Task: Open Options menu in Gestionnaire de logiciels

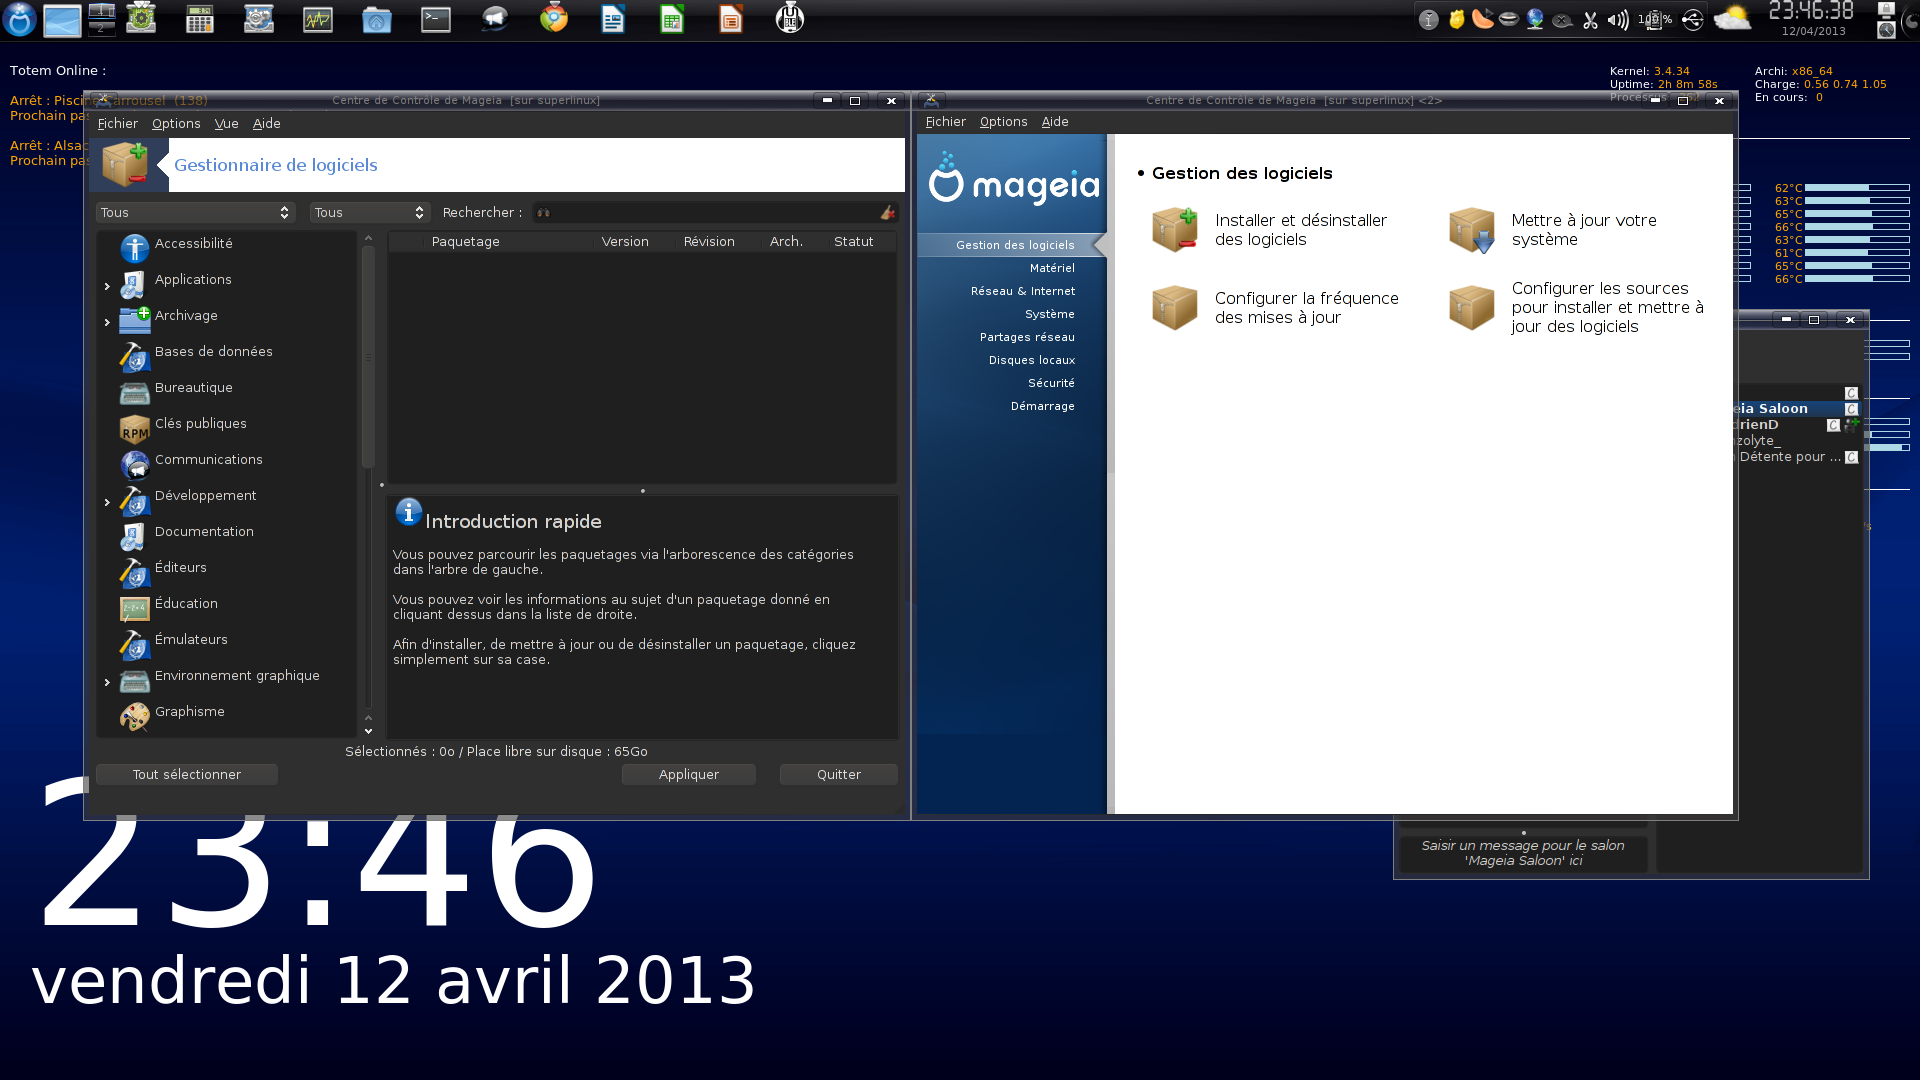Action: pyautogui.click(x=176, y=124)
